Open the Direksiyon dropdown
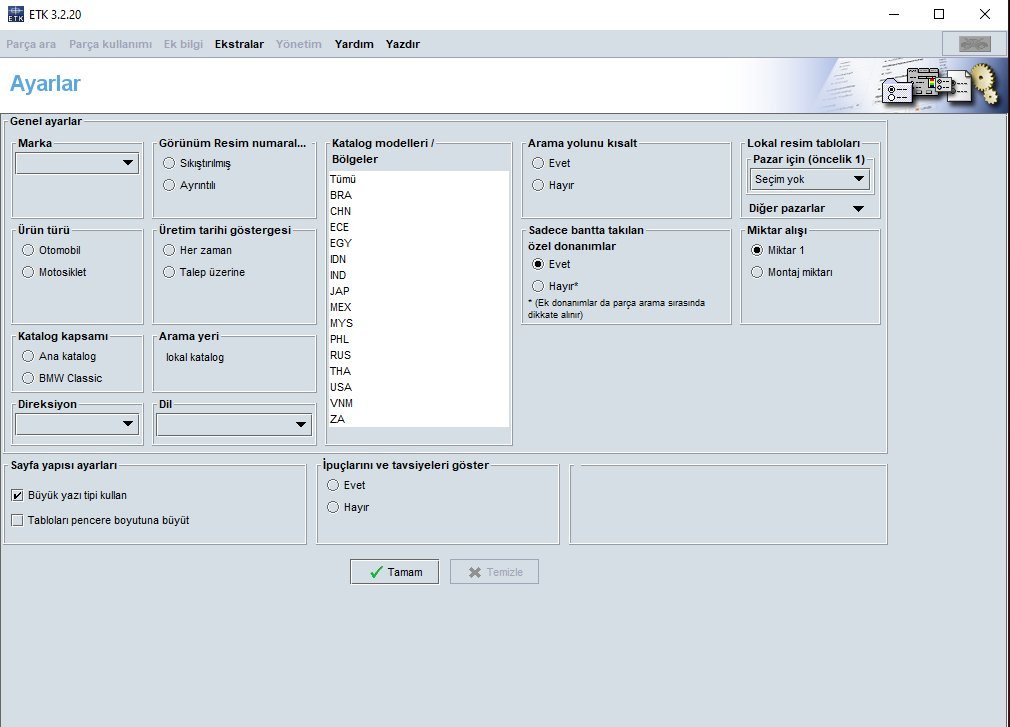This screenshot has height=727, width=1010. tap(77, 424)
